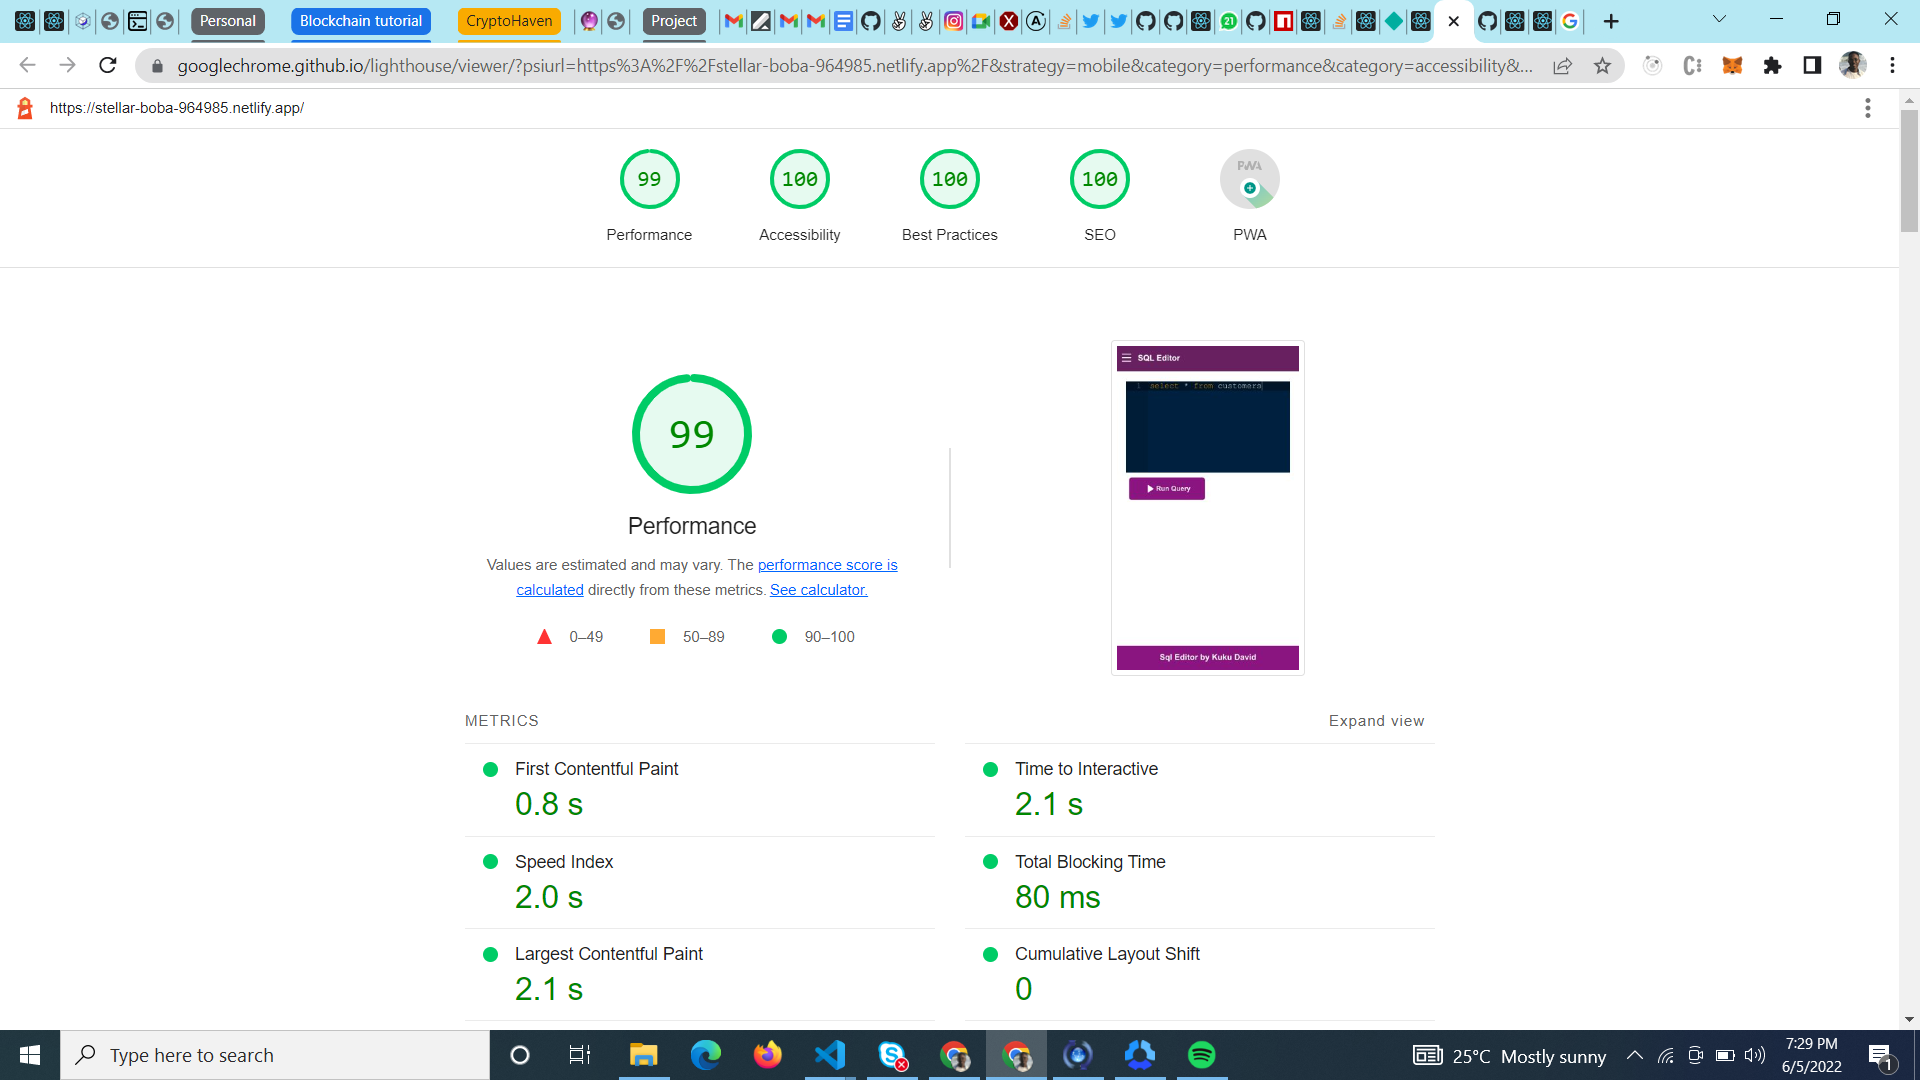Click the large 99 Performance gauge
Screen dimensions: 1920x1080
point(692,434)
